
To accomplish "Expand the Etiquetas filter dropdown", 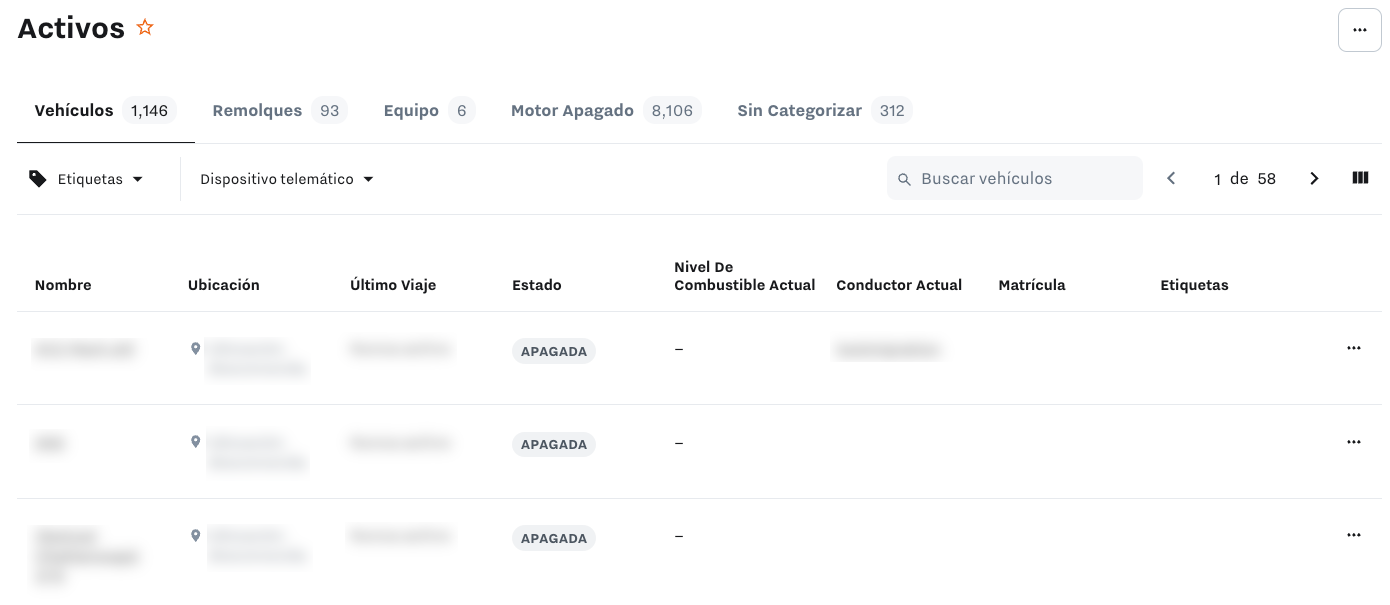I will [x=86, y=179].
